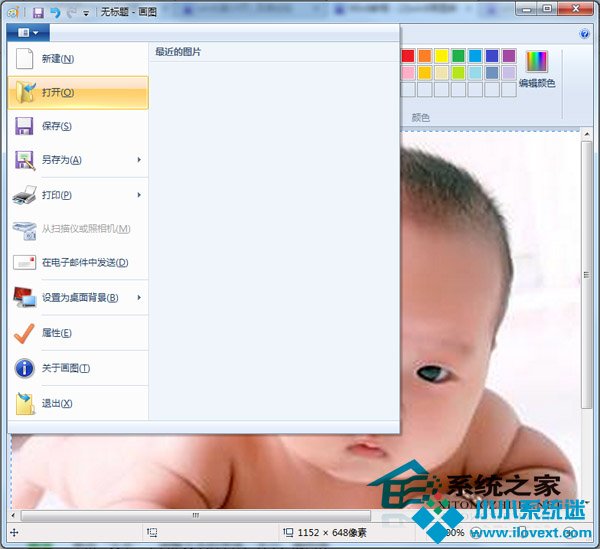The width and height of the screenshot is (600, 549).
Task: Choose 退出(X) to exit Paint
Action: 78,403
